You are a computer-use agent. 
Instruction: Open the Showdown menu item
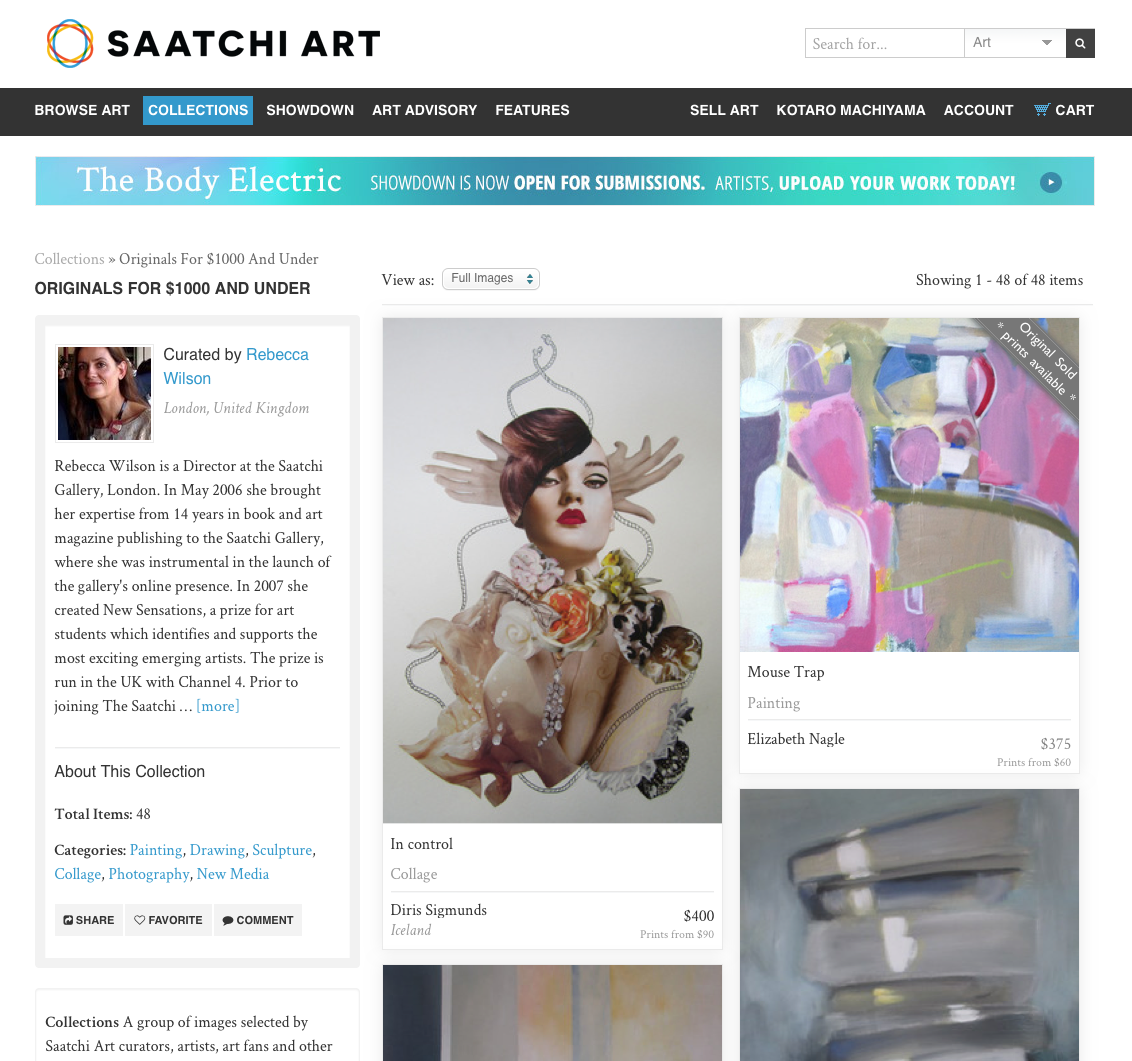[x=310, y=110]
